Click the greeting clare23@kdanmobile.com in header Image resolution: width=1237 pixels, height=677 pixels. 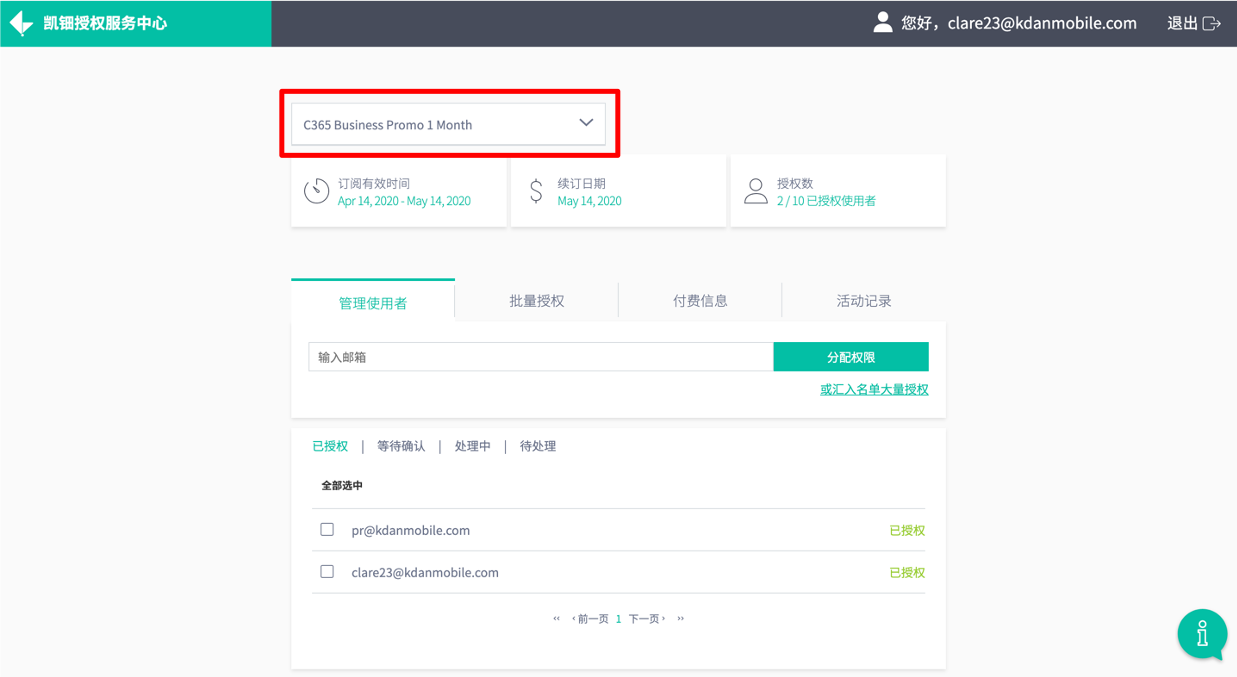click(1019, 23)
